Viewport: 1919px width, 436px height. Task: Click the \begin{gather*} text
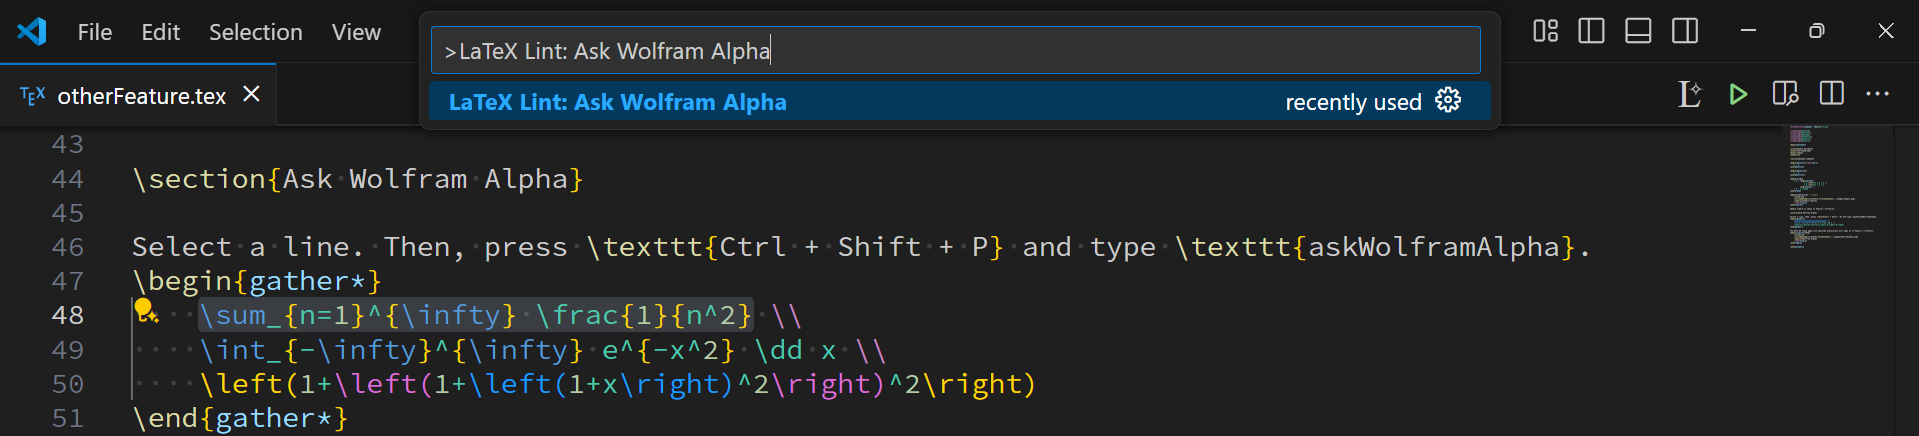pos(256,281)
